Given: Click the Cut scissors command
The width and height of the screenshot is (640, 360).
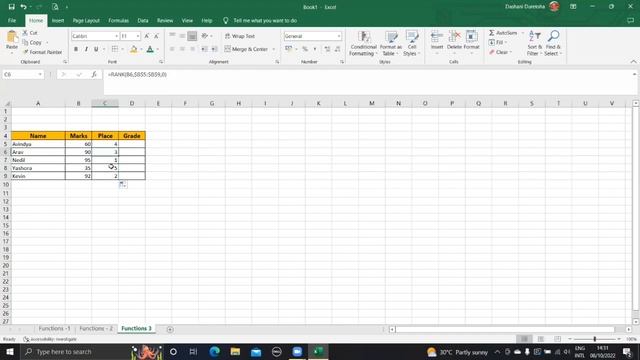Looking at the screenshot, I should (30, 33).
